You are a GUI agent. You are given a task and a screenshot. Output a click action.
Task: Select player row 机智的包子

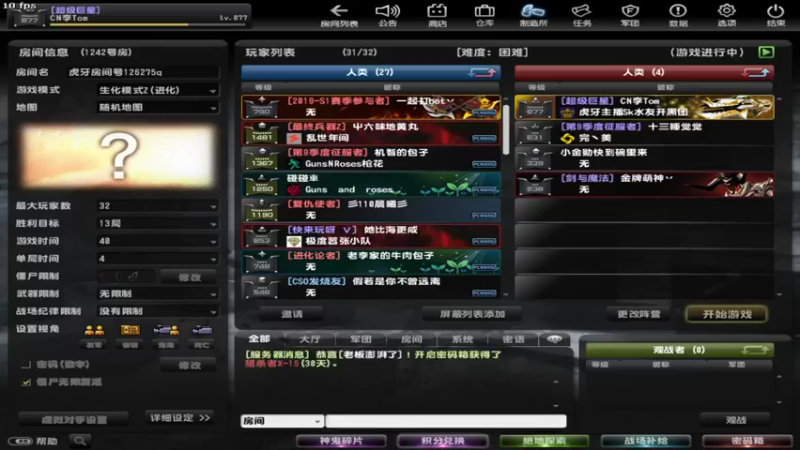click(371, 159)
